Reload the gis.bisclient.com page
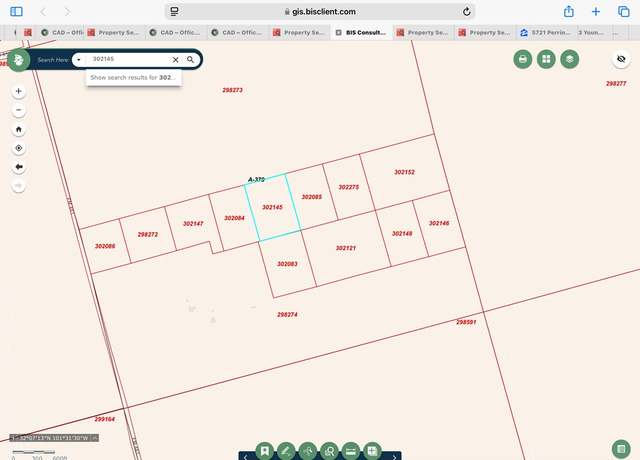Image resolution: width=640 pixels, height=460 pixels. click(x=467, y=11)
